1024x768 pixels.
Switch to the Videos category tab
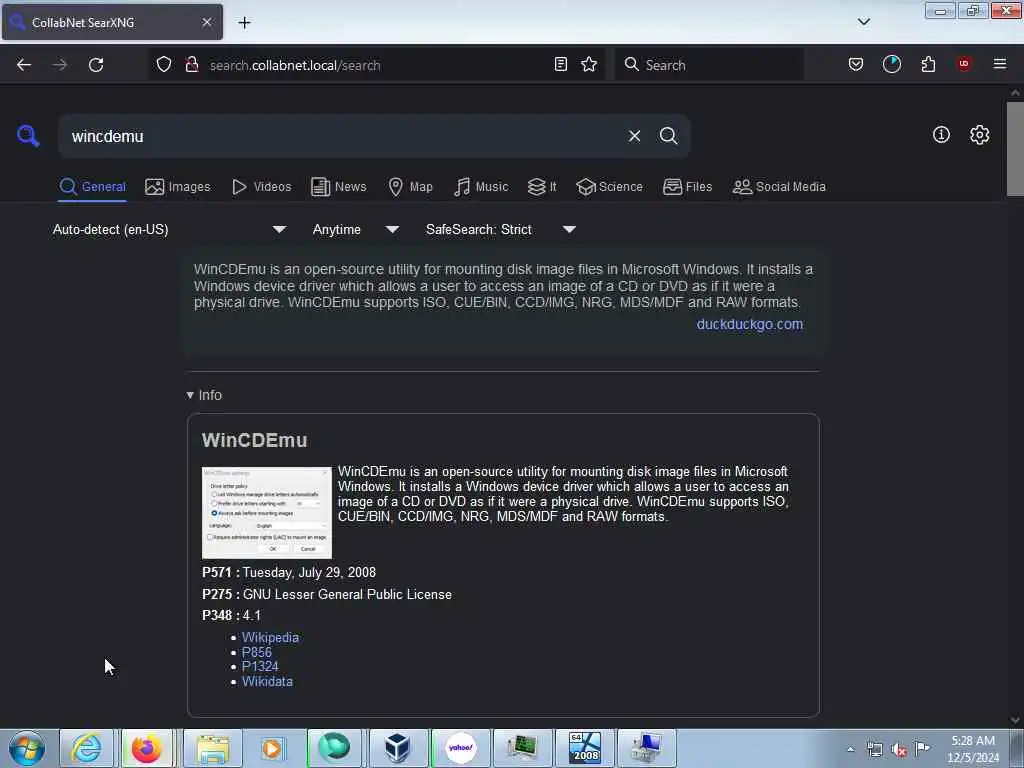(x=262, y=187)
